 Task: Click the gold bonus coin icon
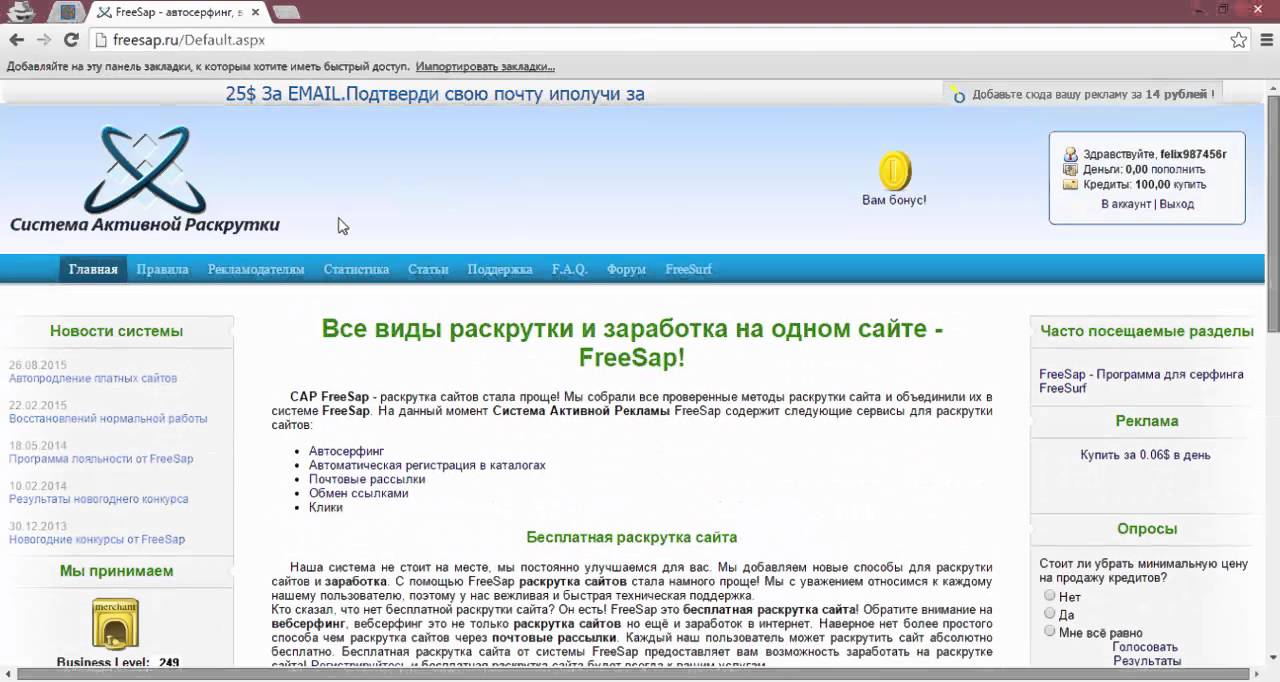(895, 170)
